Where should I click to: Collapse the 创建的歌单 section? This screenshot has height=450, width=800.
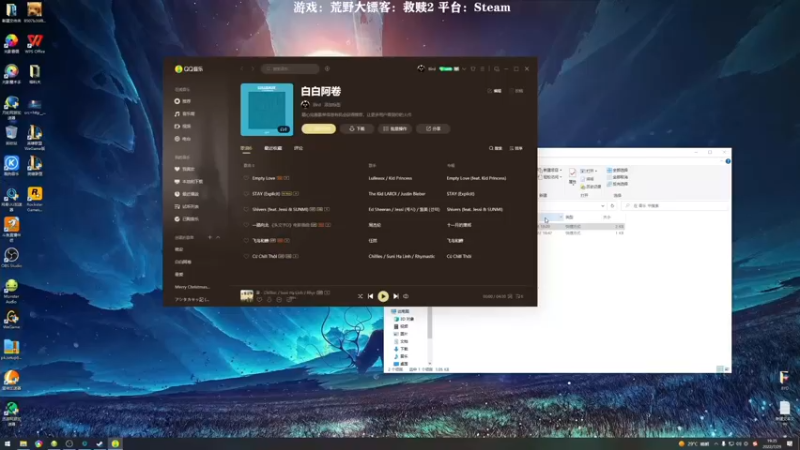(218, 237)
